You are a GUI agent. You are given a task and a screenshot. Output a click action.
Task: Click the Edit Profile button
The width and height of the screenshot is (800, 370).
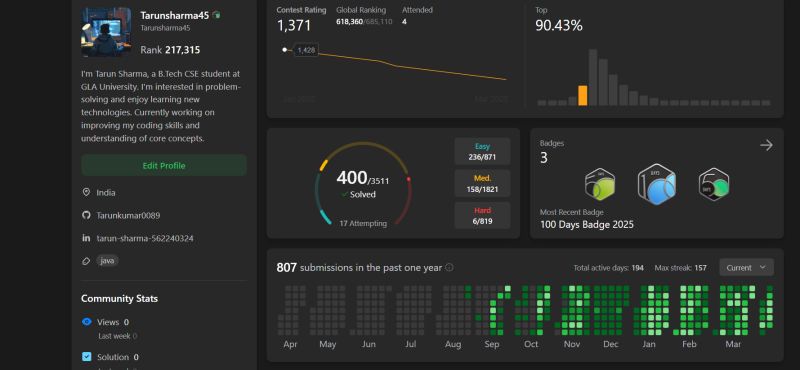[164, 165]
